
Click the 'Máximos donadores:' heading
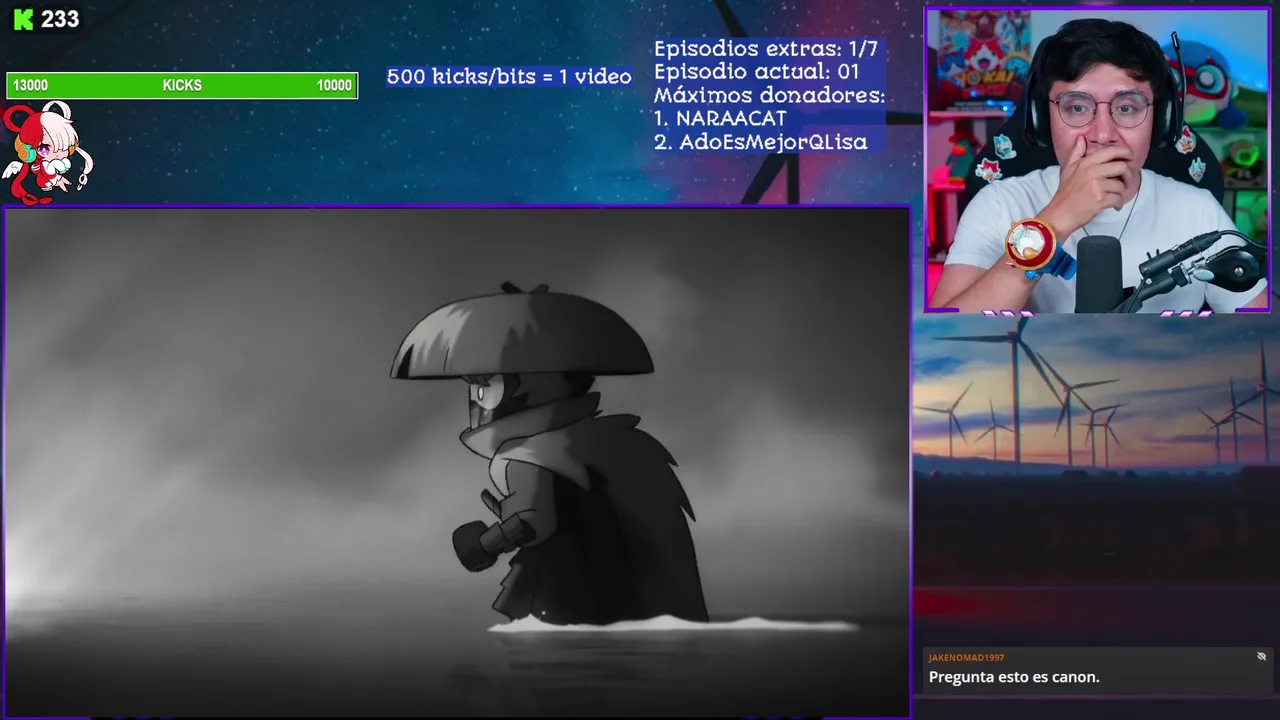click(x=770, y=96)
